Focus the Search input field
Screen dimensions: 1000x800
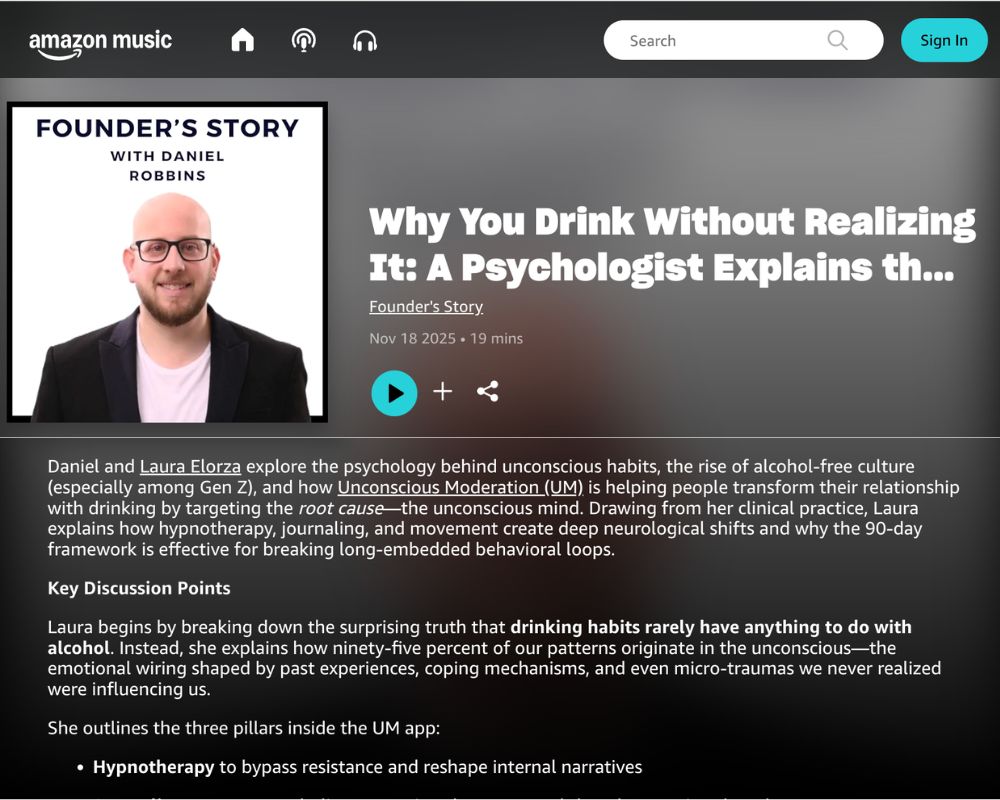743,40
